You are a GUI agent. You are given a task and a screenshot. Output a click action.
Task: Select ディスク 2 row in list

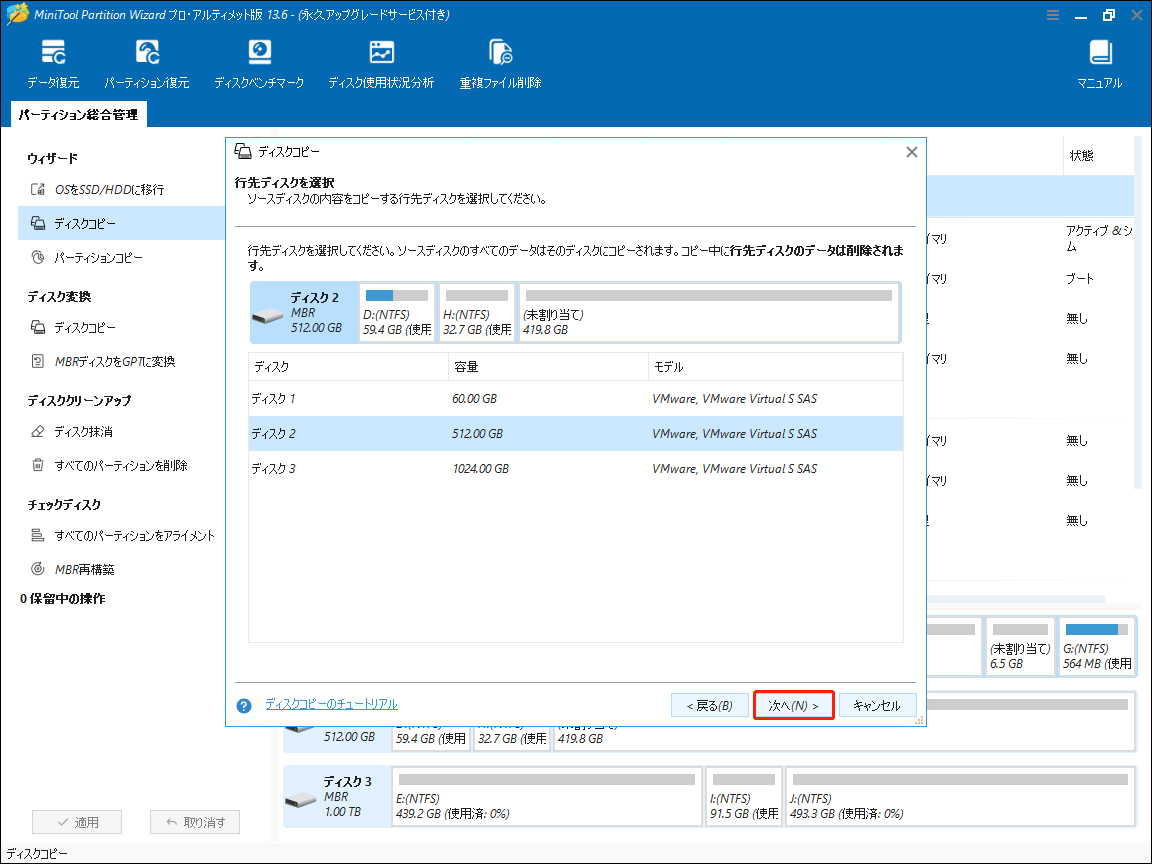[576, 433]
